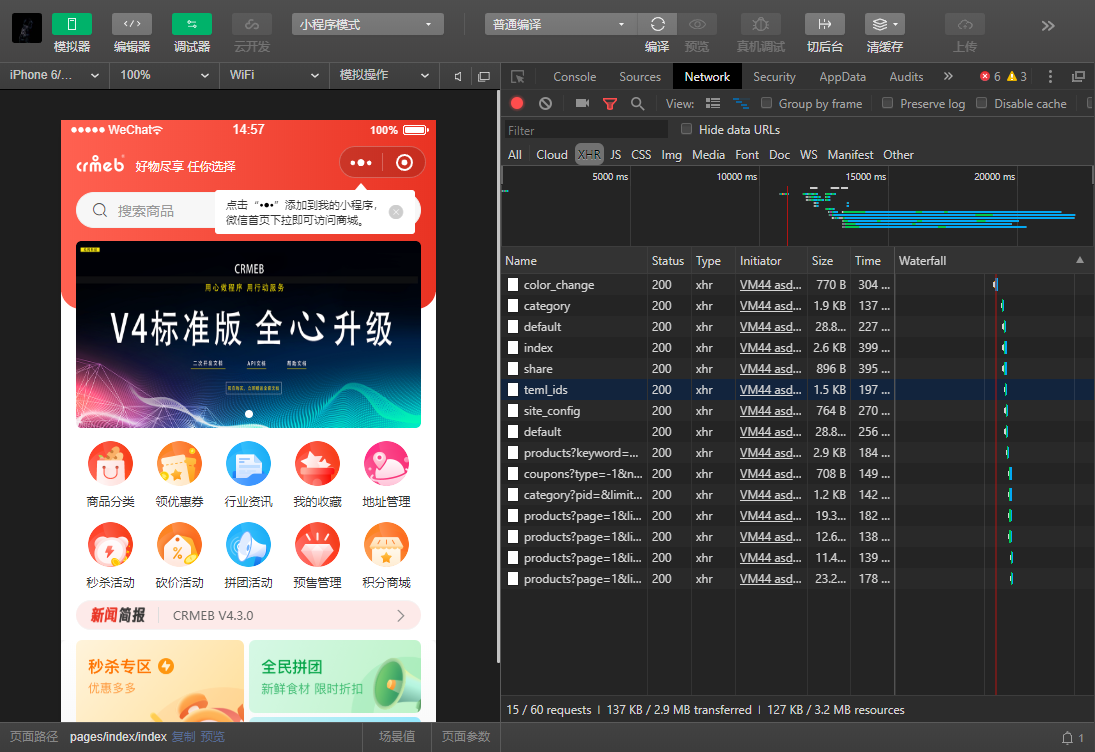Viewport: 1095px width, 752px height.
Task: Select large request rows view icon
Action: click(x=713, y=103)
